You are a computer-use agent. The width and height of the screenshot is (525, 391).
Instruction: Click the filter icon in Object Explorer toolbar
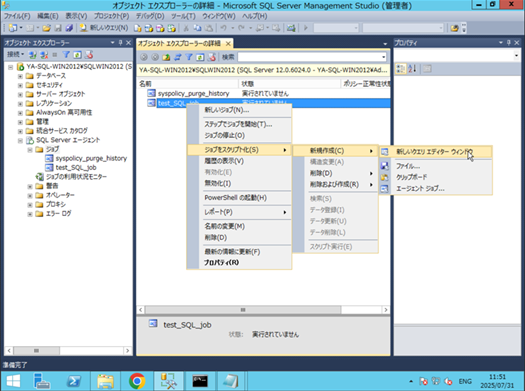66,55
